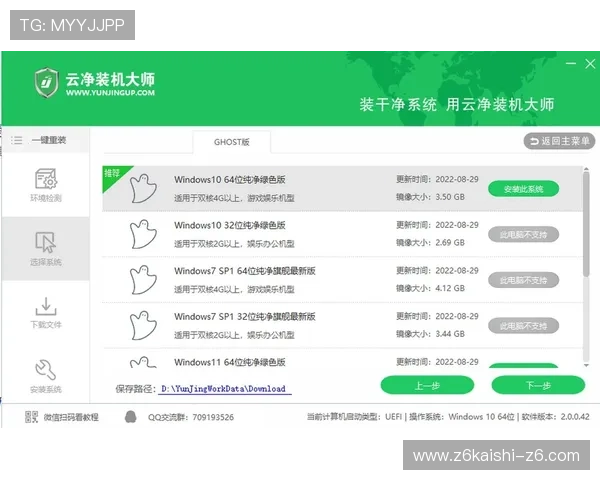Viewport: 600px width, 480px height.
Task: Open the 下载文件 download icon
Action: click(x=46, y=306)
